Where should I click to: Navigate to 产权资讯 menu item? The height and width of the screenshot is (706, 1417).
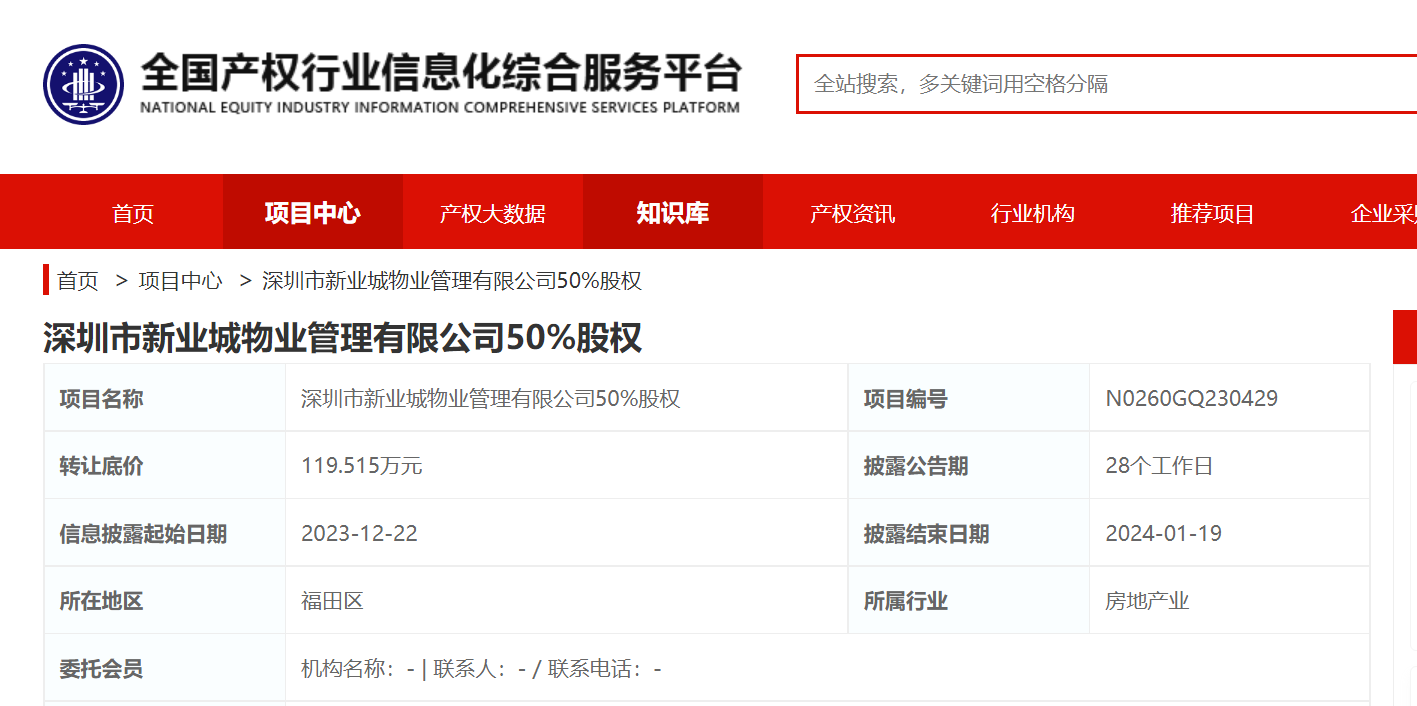click(852, 213)
